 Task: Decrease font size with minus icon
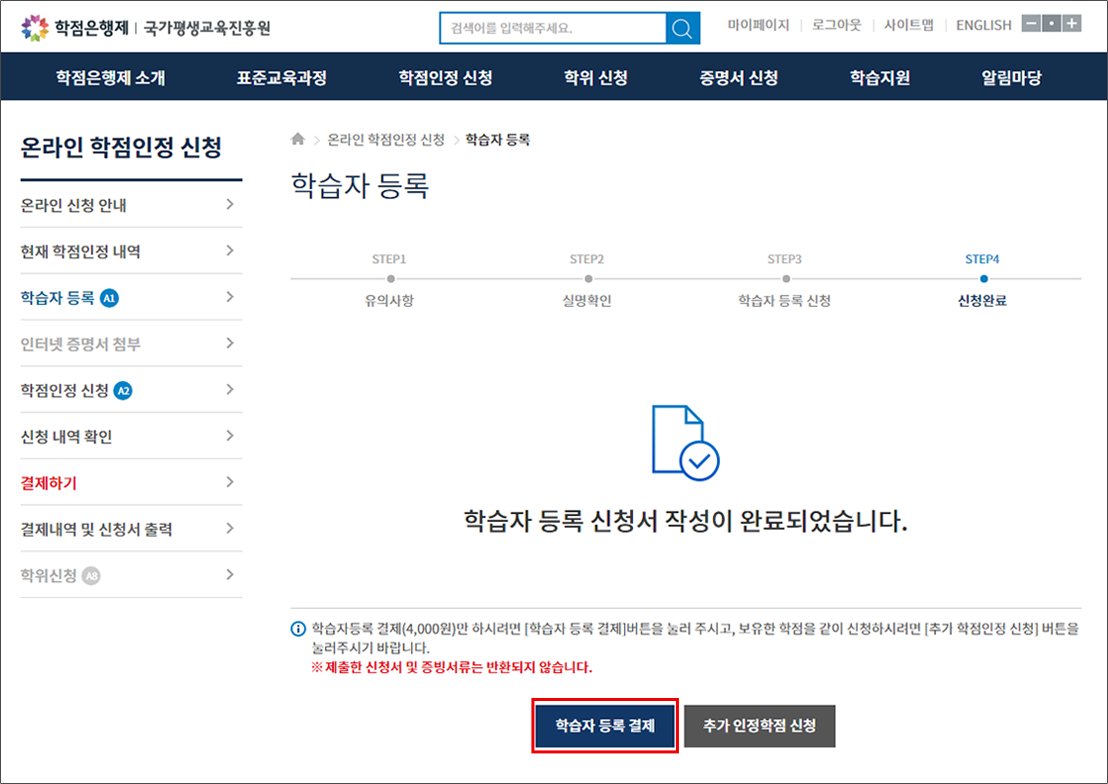[1031, 24]
